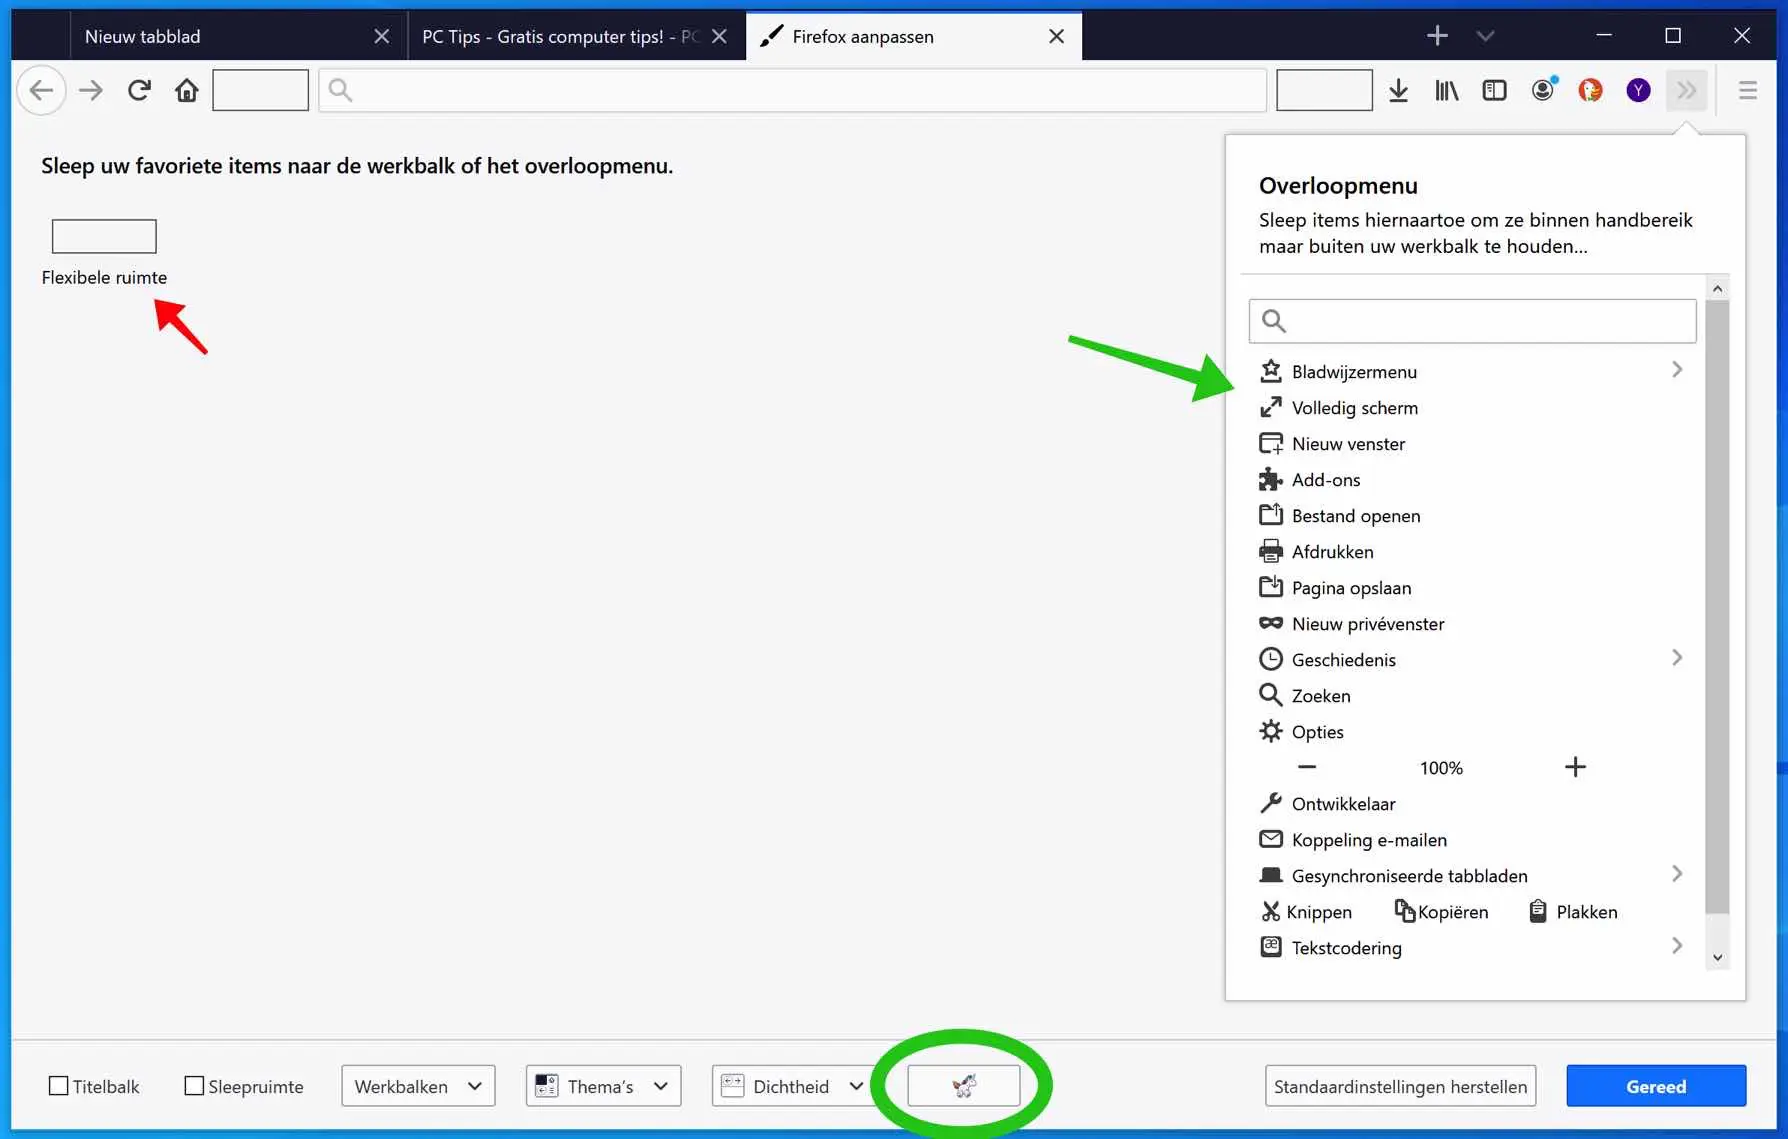Click the unicorn easter egg button

(x=963, y=1085)
